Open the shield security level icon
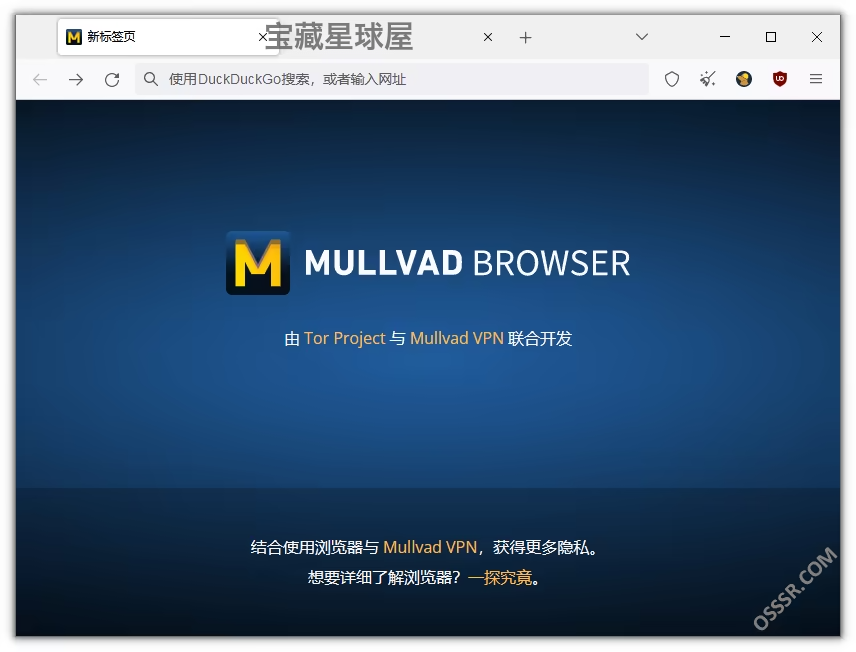856x652 pixels. 671,79
